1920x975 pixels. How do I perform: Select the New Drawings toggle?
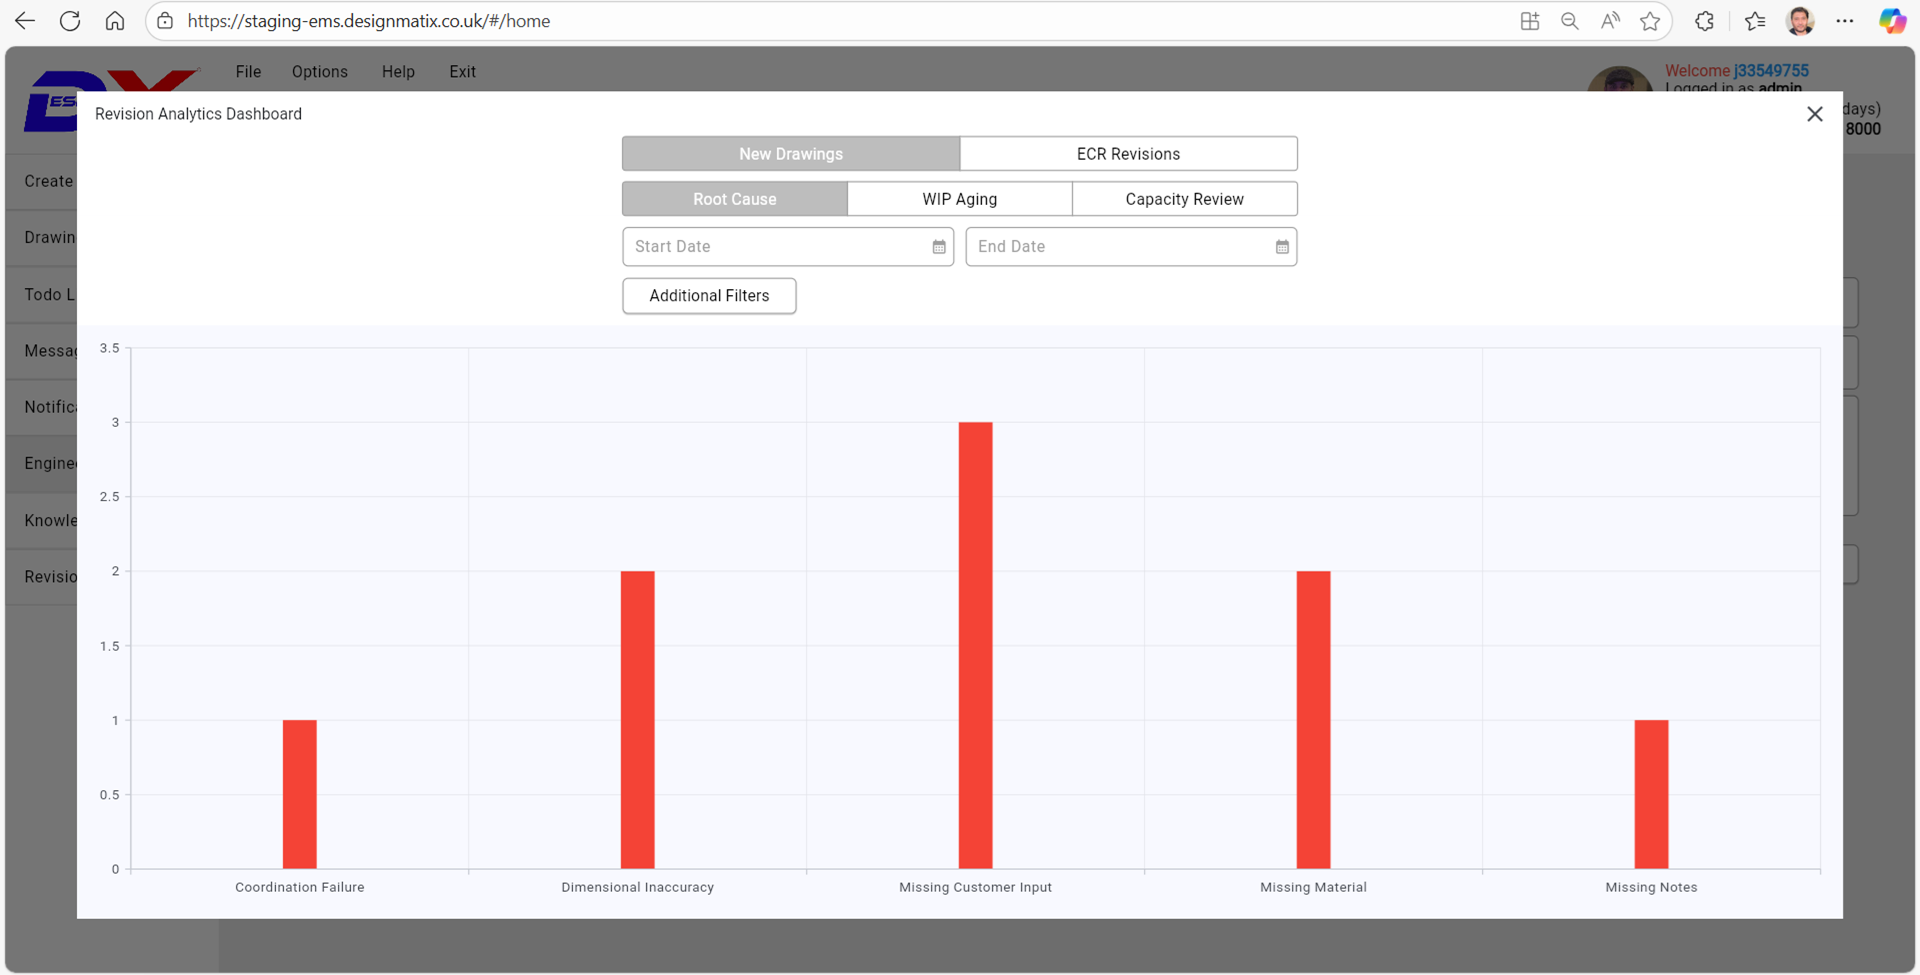click(790, 154)
